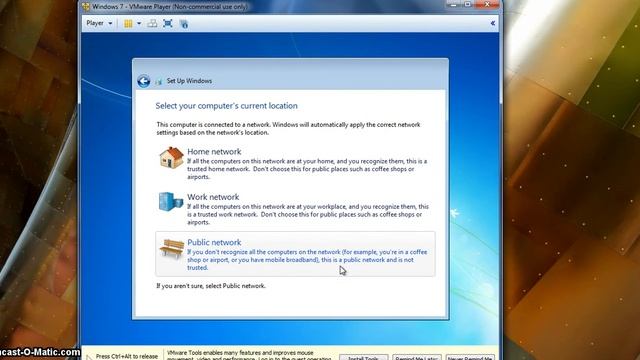Viewport: 640px width, 360px height.
Task: Click the Set Up Windows wizard icon
Action: click(x=158, y=81)
